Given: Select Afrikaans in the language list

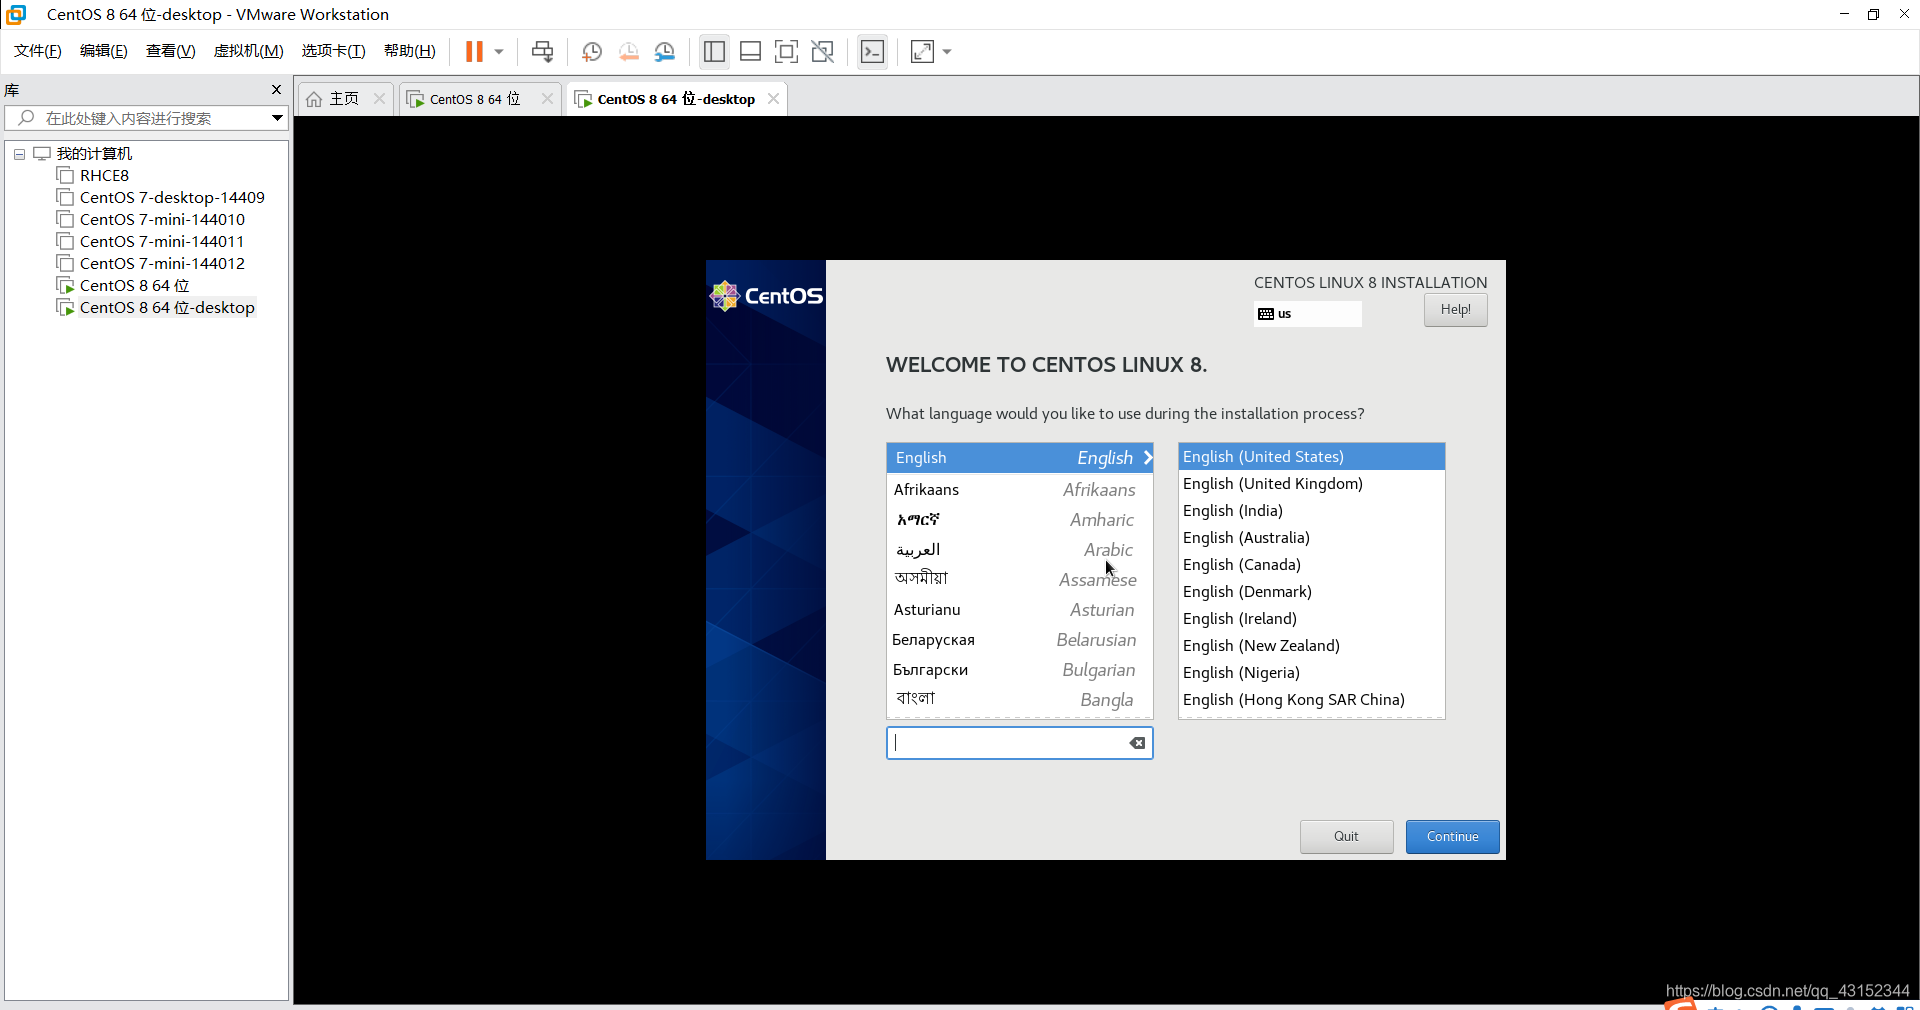Looking at the screenshot, I should pos(1020,490).
